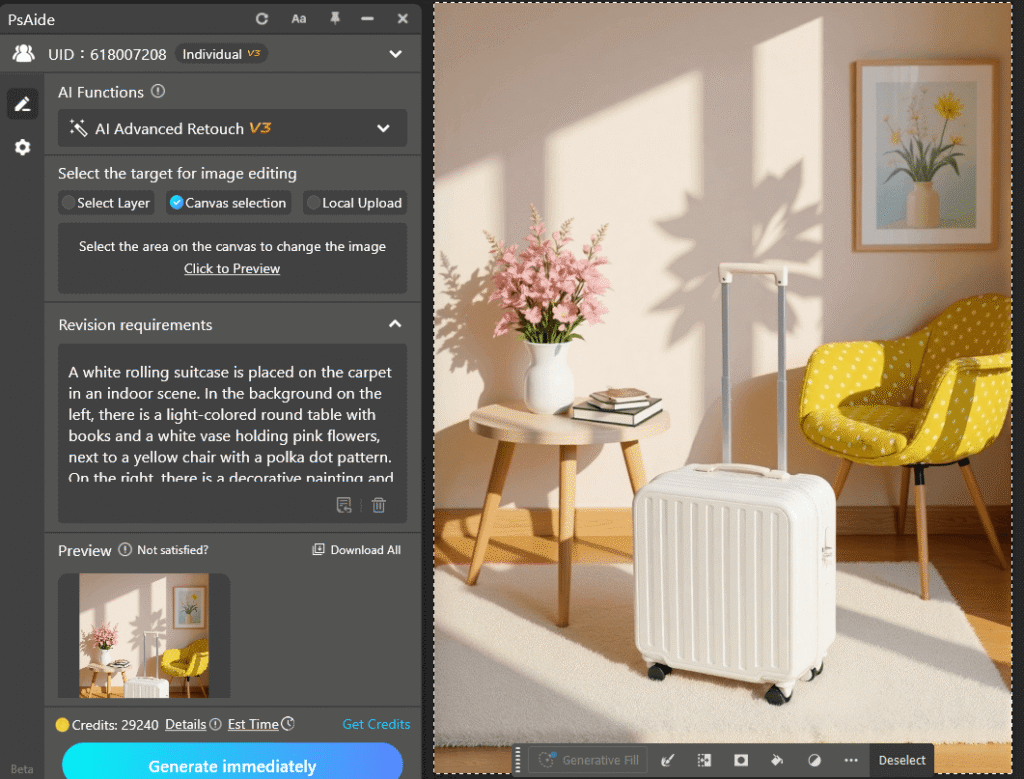Open the adjustment properties icon on the taskbar

coord(815,761)
